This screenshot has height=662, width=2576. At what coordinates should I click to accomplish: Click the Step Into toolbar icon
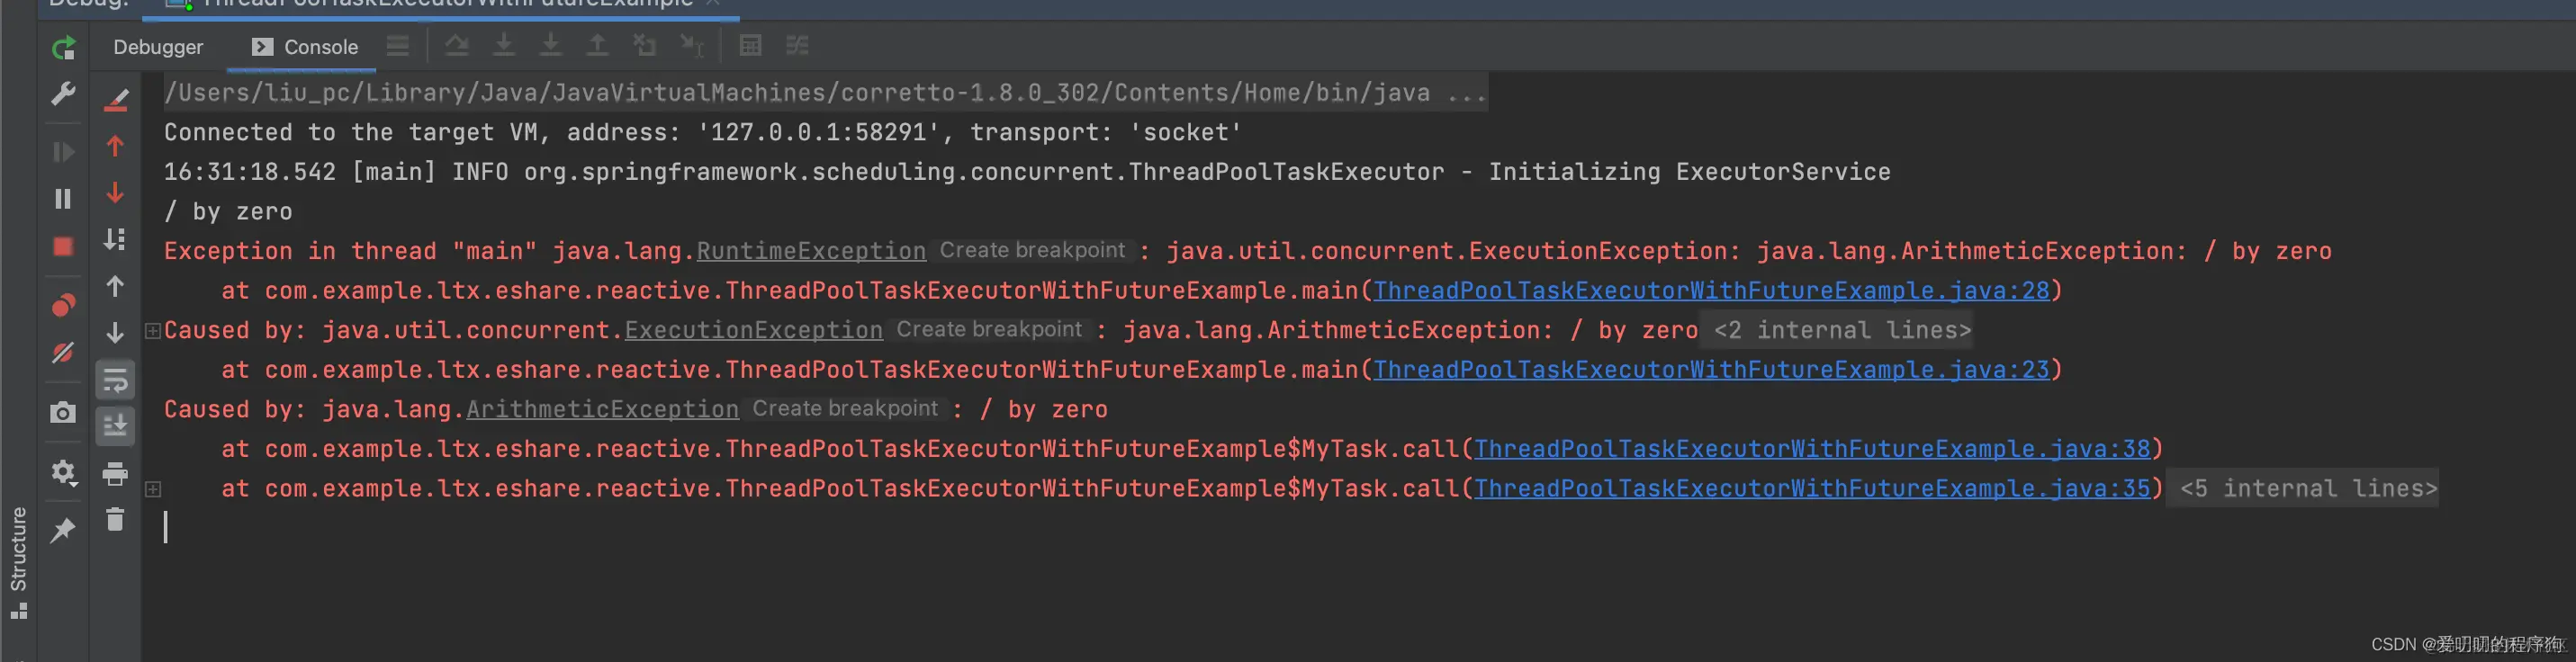click(504, 45)
